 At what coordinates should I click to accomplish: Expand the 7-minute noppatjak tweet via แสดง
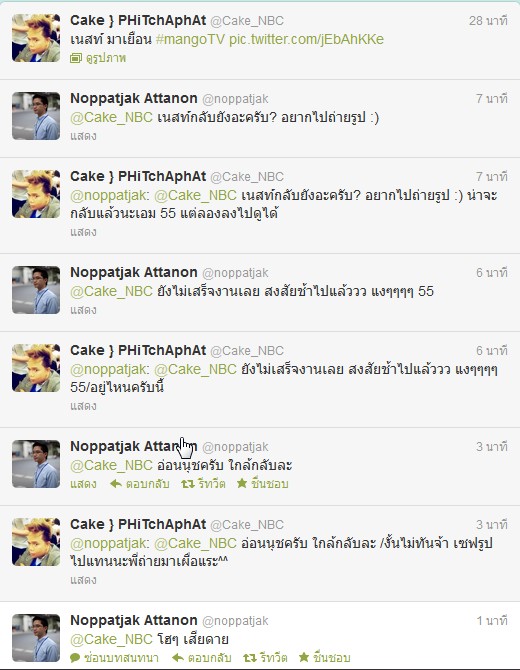tap(83, 136)
